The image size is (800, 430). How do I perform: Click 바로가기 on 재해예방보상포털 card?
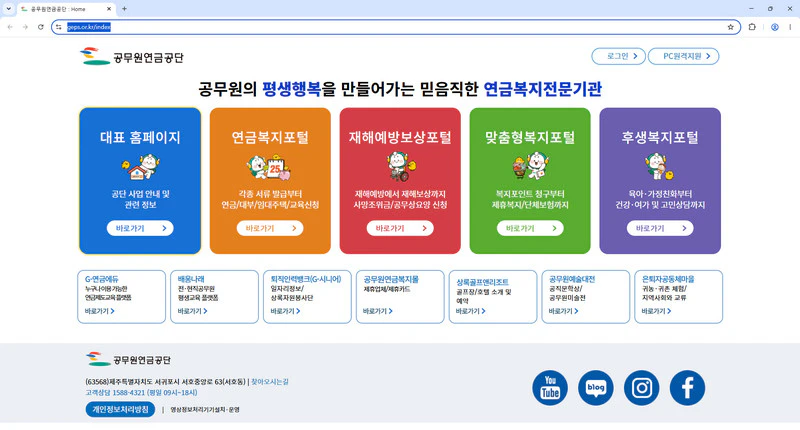(400, 228)
